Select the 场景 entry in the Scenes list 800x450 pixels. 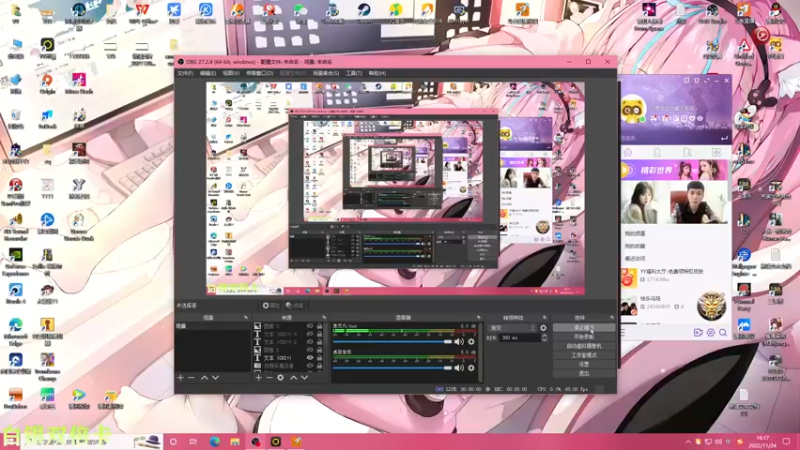[213, 326]
